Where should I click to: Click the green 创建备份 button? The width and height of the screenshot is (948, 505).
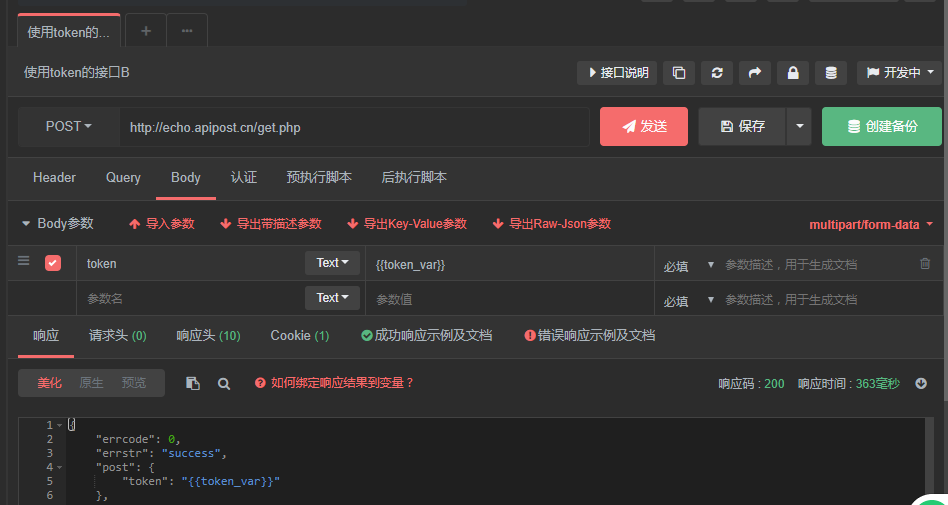(882, 126)
